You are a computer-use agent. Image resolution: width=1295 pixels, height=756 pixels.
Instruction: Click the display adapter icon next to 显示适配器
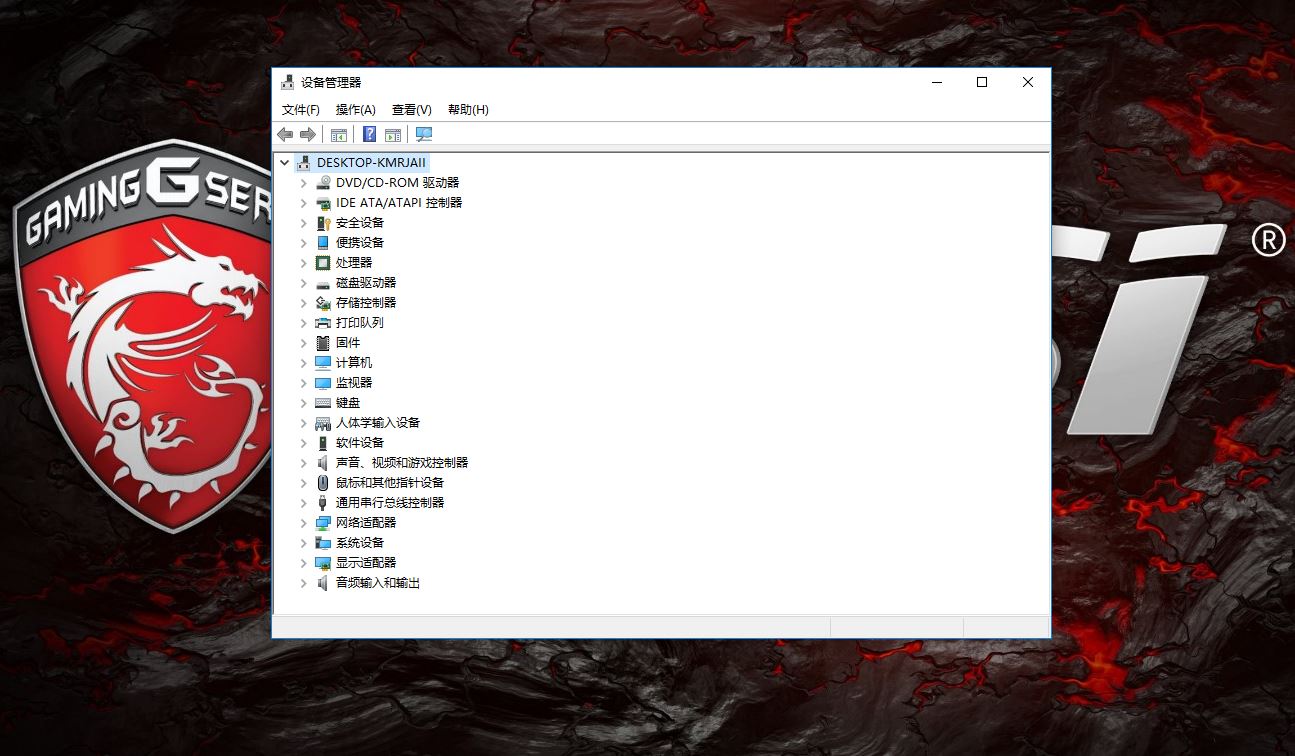point(323,562)
